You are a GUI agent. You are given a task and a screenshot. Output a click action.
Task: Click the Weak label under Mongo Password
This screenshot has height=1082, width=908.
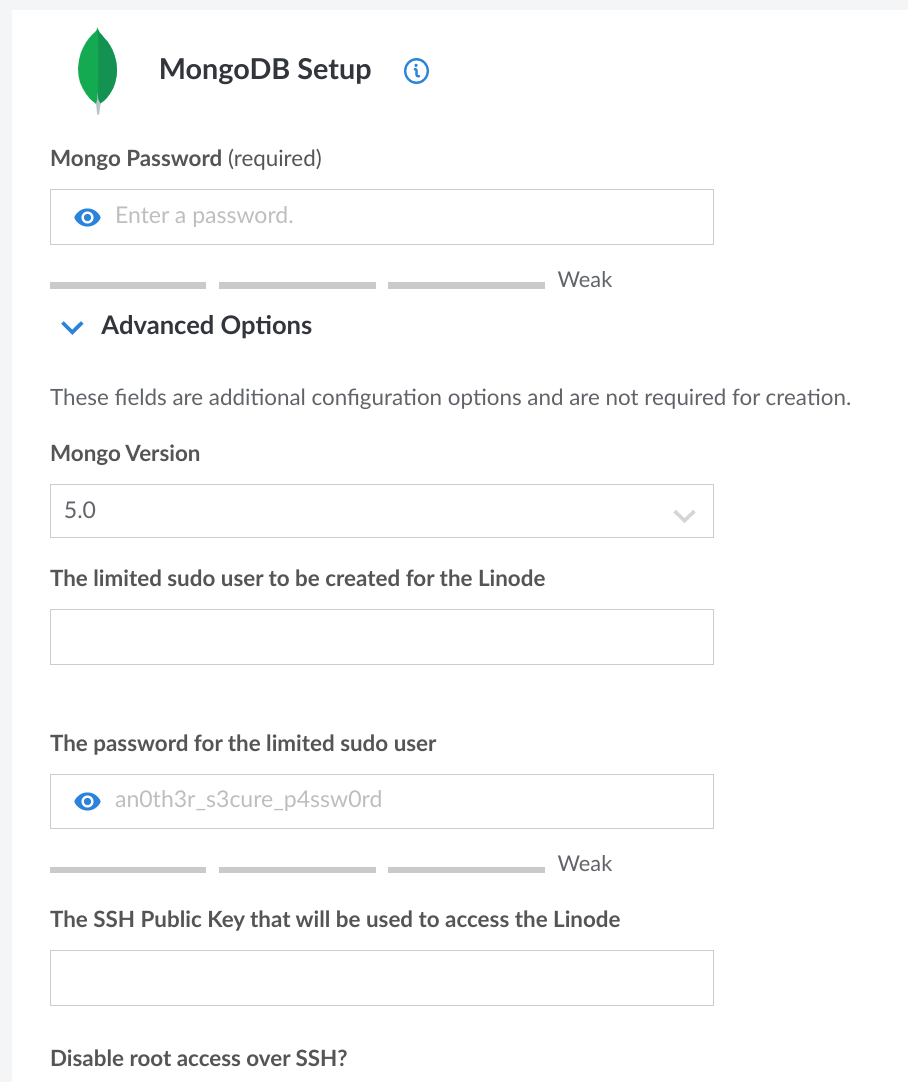pos(585,280)
